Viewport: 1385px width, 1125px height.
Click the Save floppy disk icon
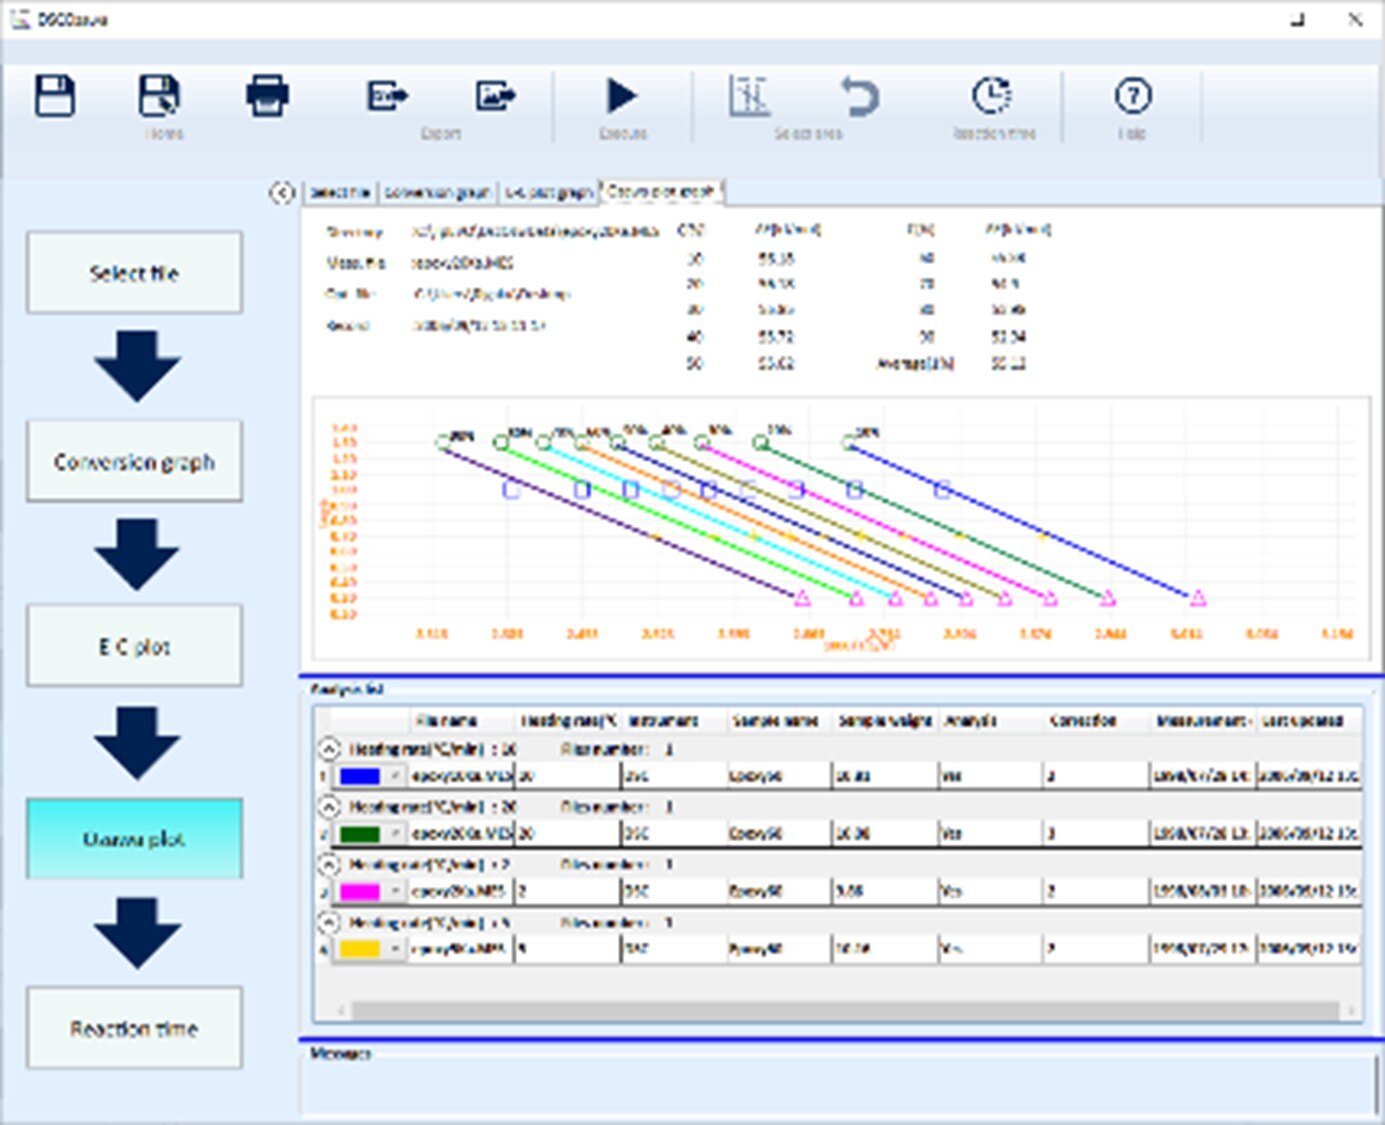(x=55, y=96)
